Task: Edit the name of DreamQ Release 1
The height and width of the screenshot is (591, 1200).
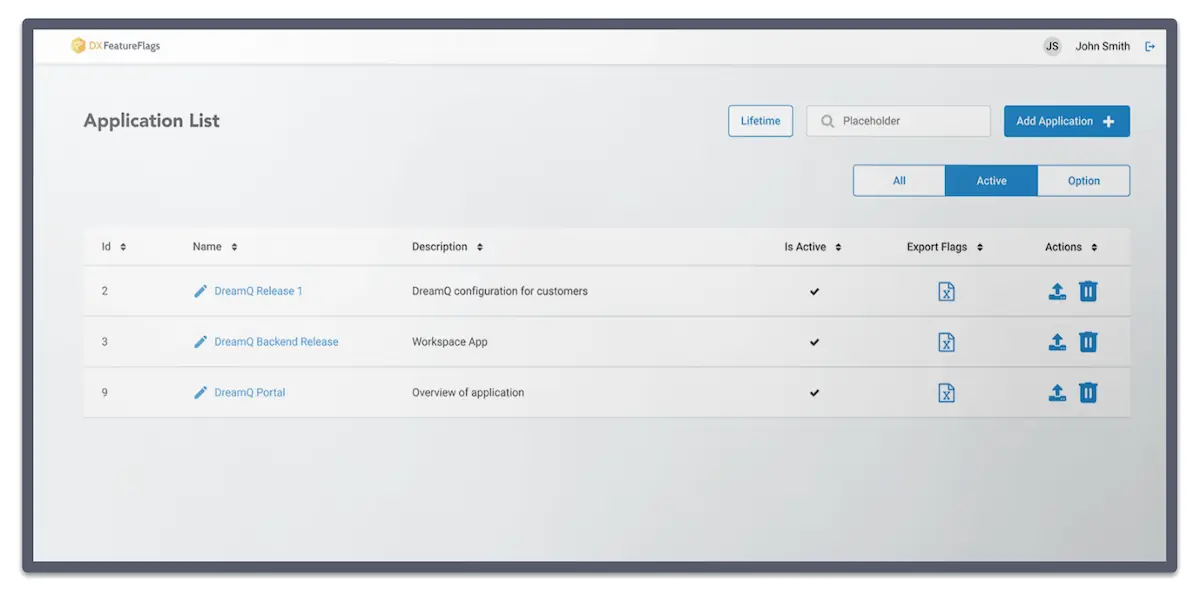Action: (x=201, y=291)
